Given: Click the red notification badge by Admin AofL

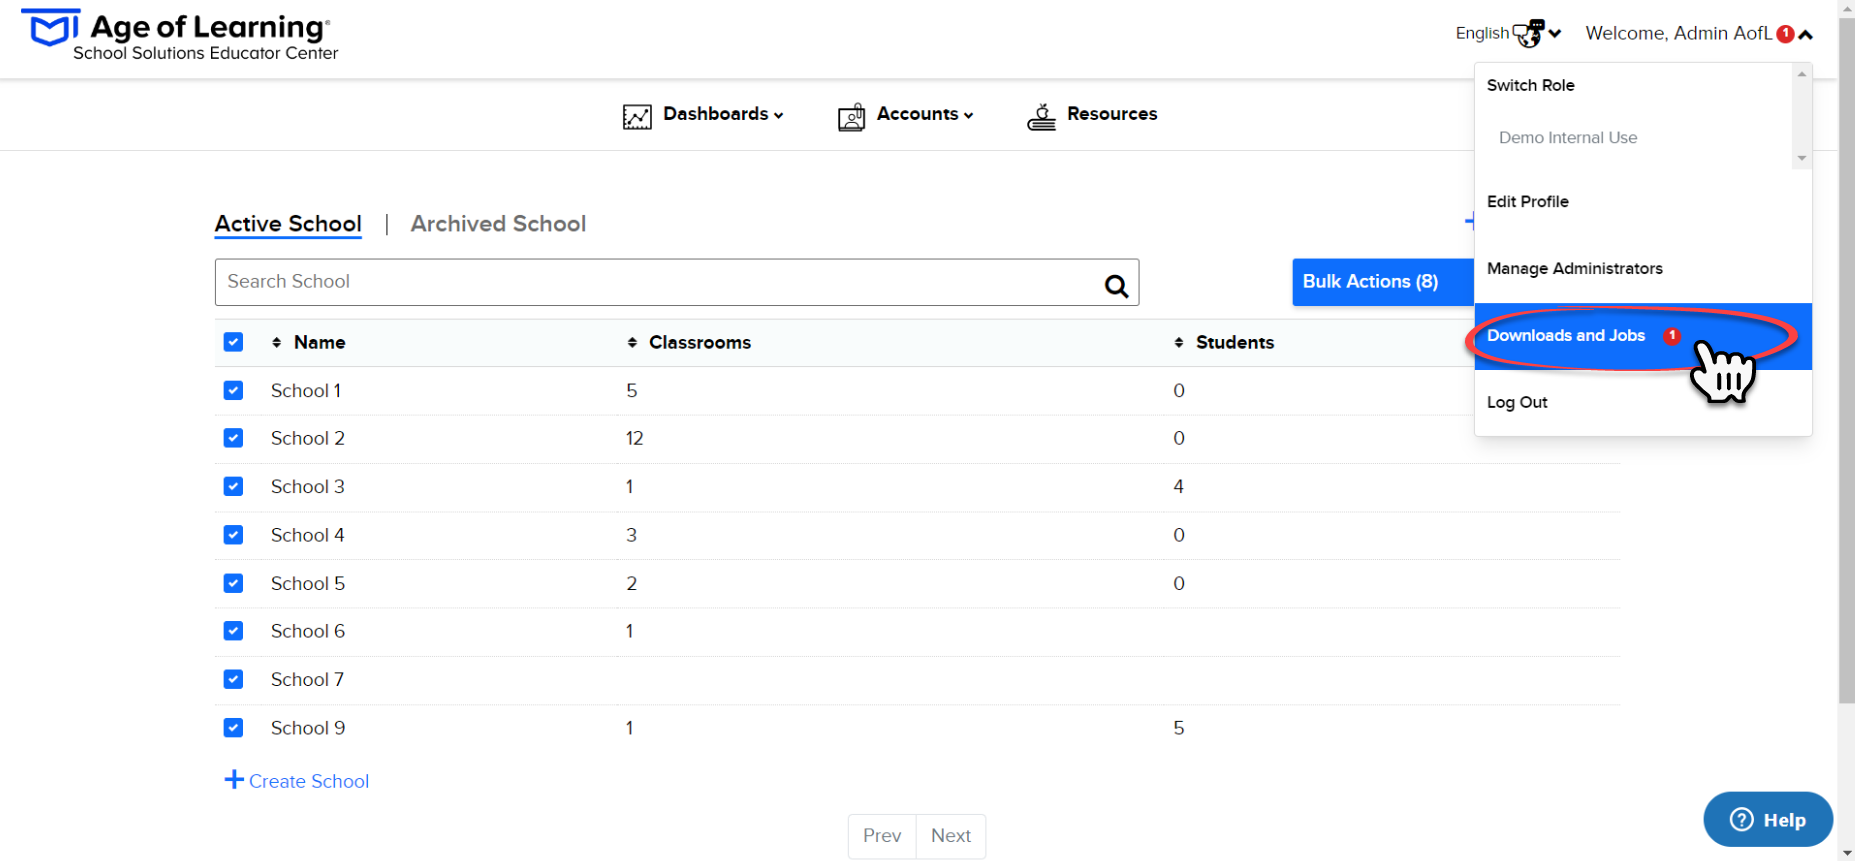Looking at the screenshot, I should (x=1785, y=34).
